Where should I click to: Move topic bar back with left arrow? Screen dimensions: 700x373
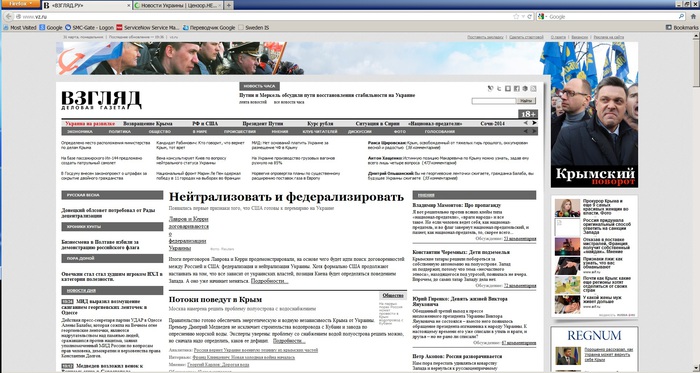point(526,123)
